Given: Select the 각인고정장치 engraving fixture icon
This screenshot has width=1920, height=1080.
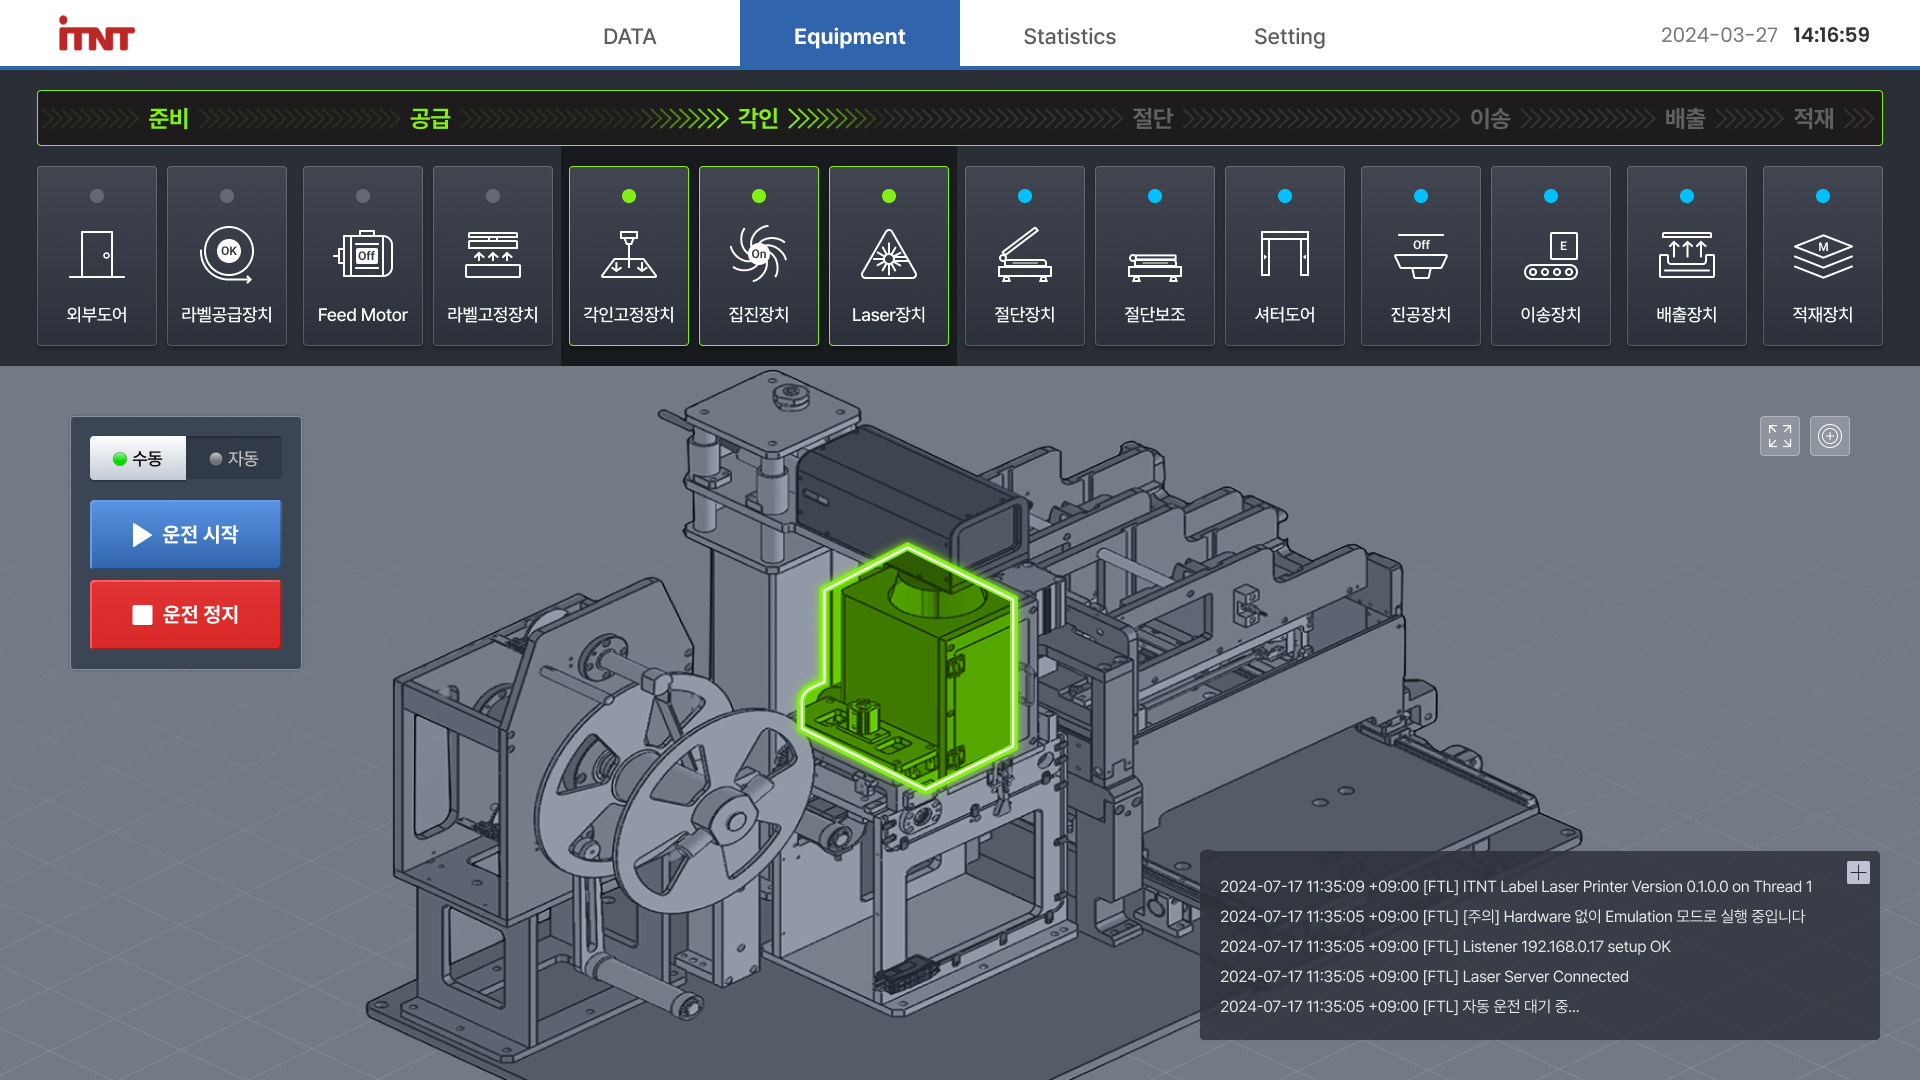Looking at the screenshot, I should (629, 256).
